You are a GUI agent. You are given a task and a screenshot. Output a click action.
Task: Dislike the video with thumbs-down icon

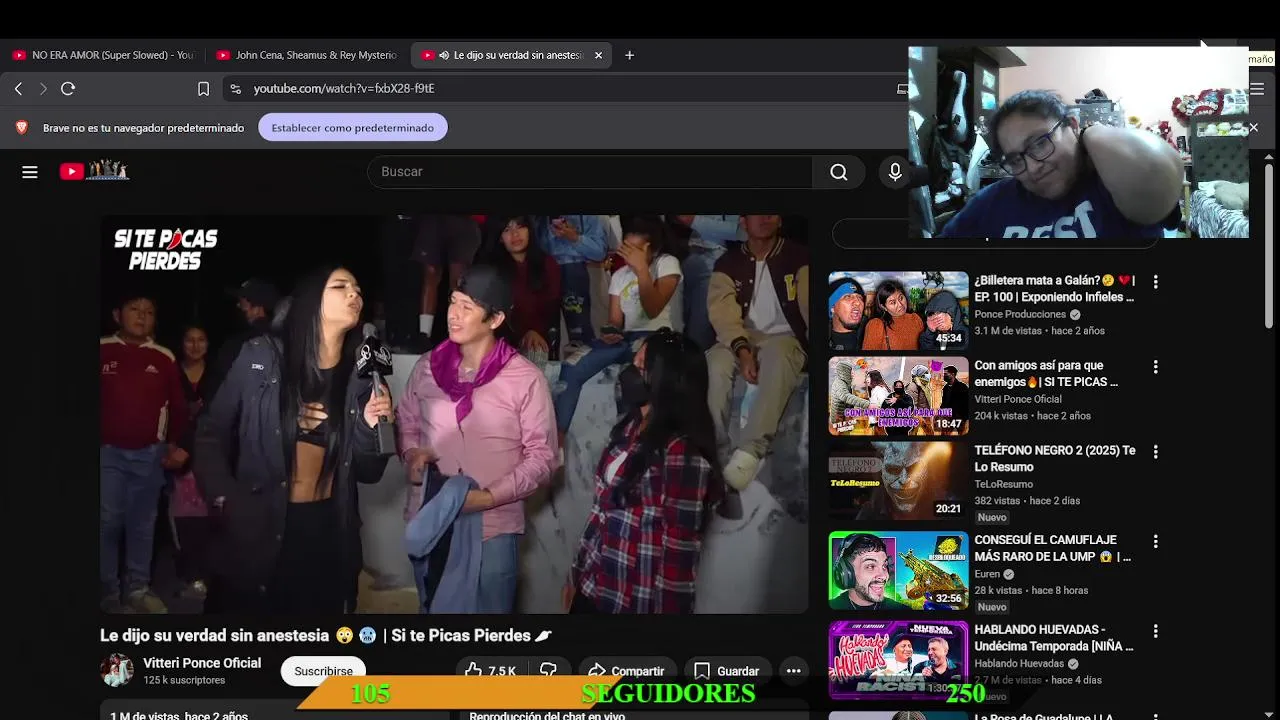pos(548,671)
